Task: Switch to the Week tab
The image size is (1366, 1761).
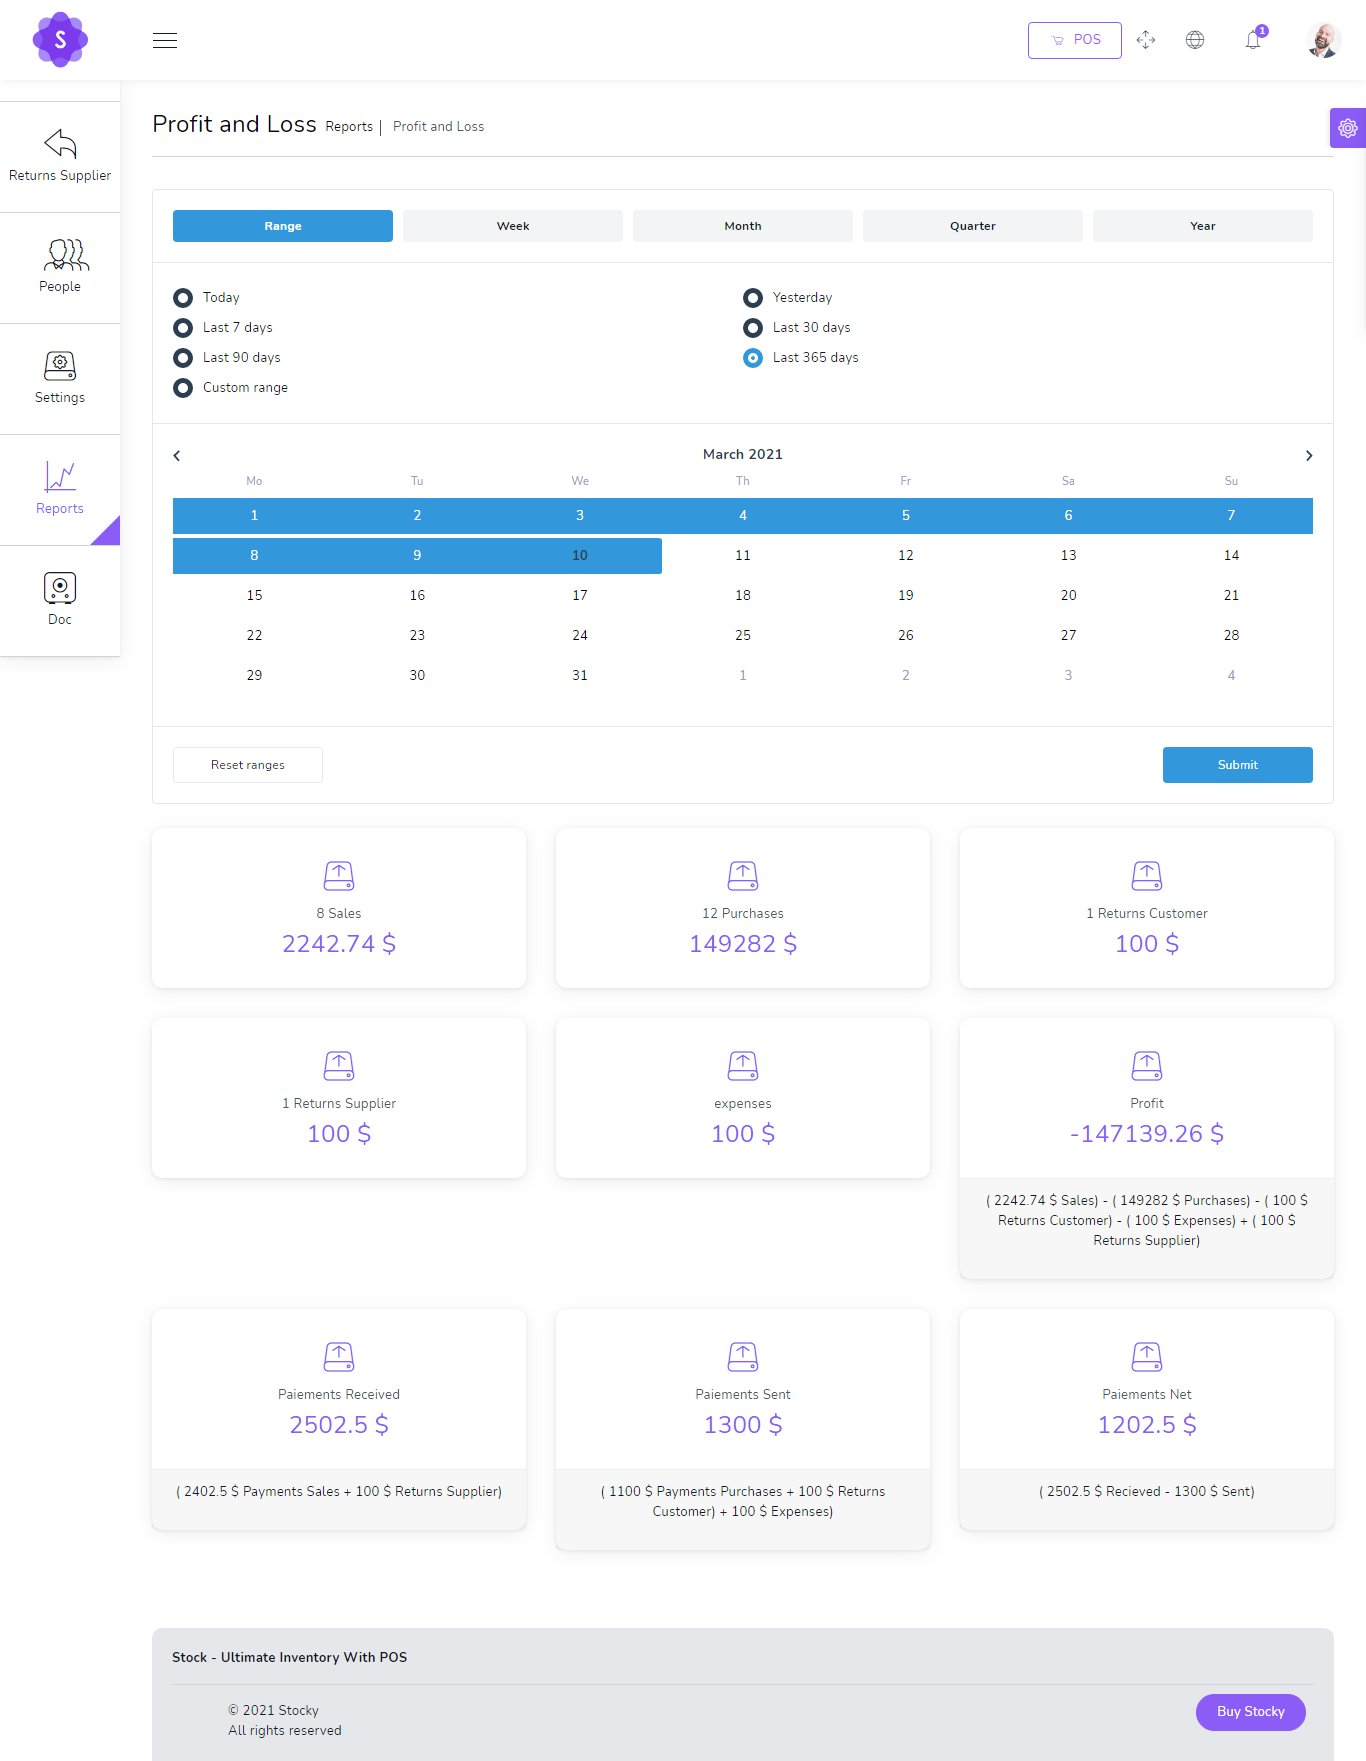Action: 513,226
